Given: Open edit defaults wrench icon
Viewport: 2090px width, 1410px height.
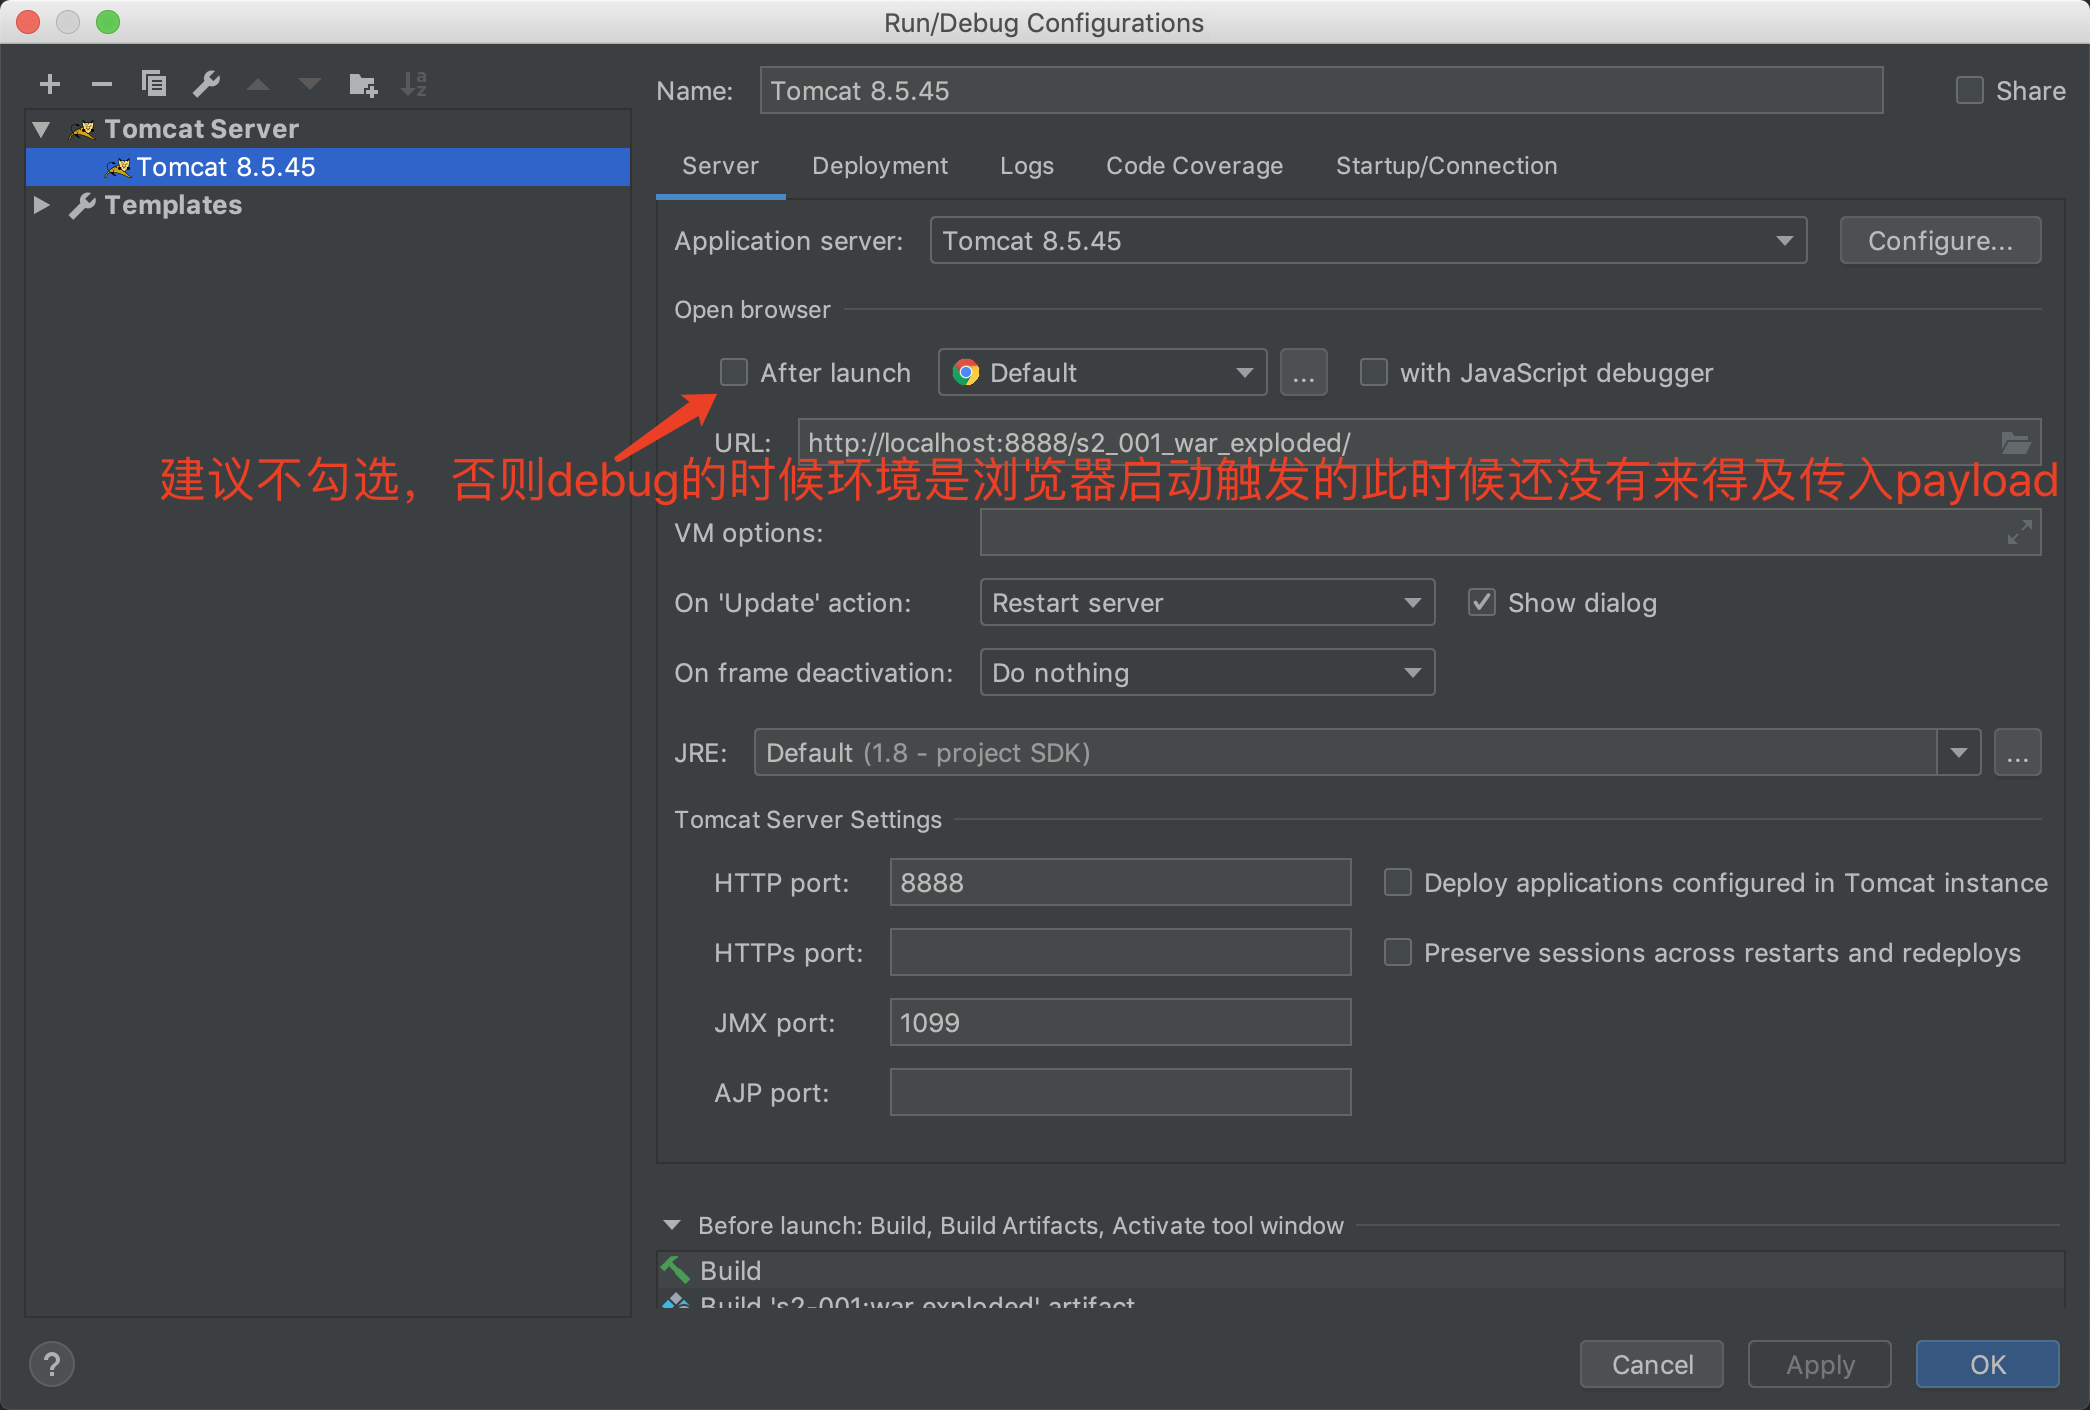Looking at the screenshot, I should [207, 84].
